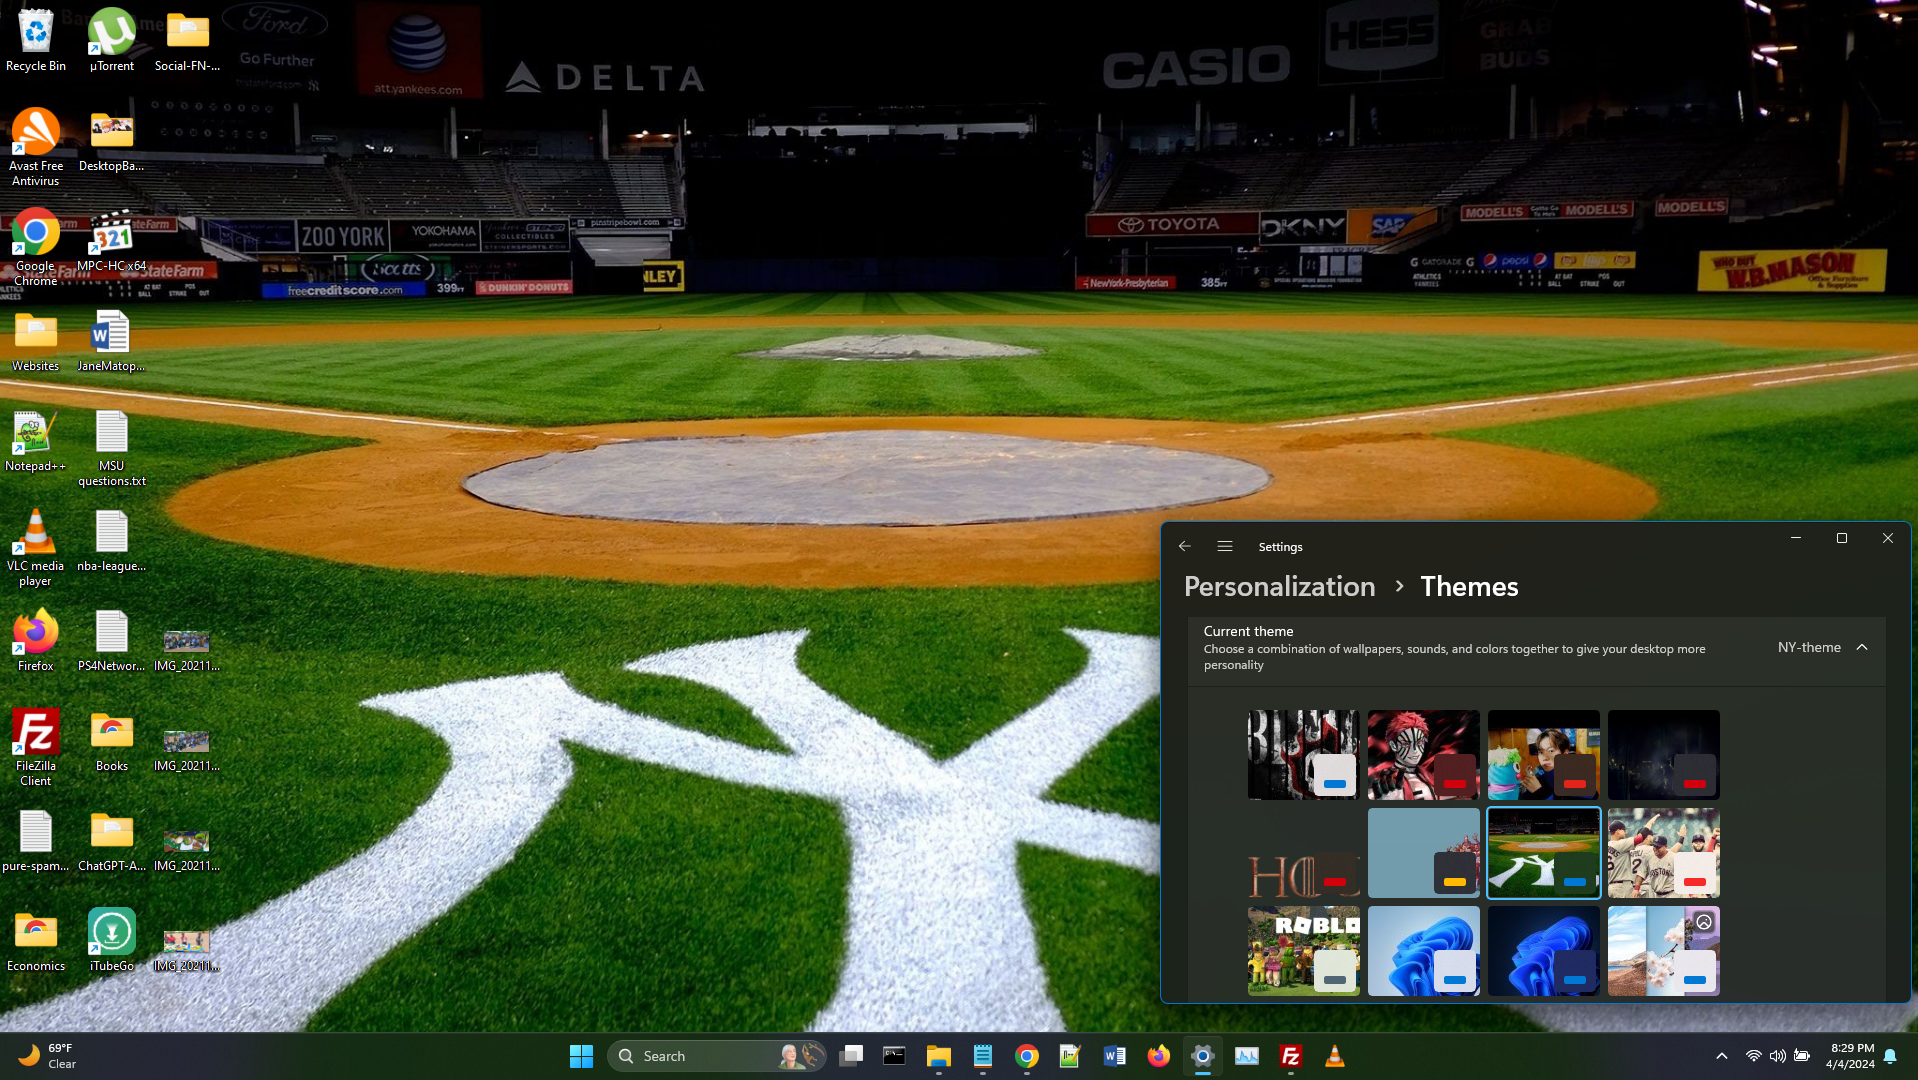Screen dimensions: 1918x1080
Task: Select the Websites folder icon
Action: click(x=36, y=340)
